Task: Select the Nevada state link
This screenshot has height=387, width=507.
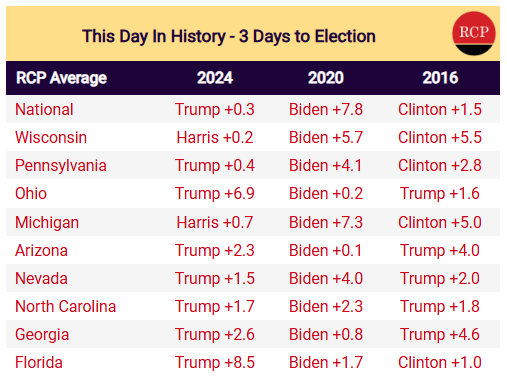Action: point(41,278)
